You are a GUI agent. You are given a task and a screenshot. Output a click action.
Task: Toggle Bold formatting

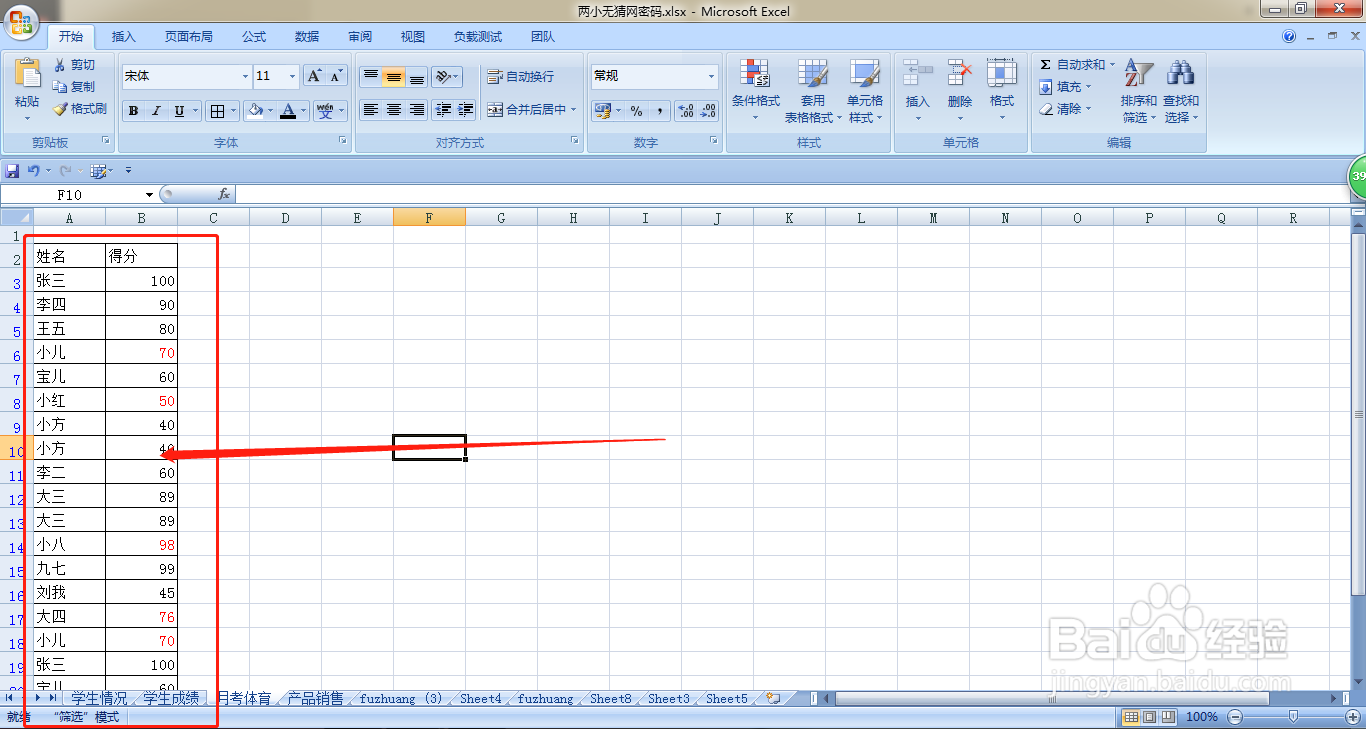134,111
